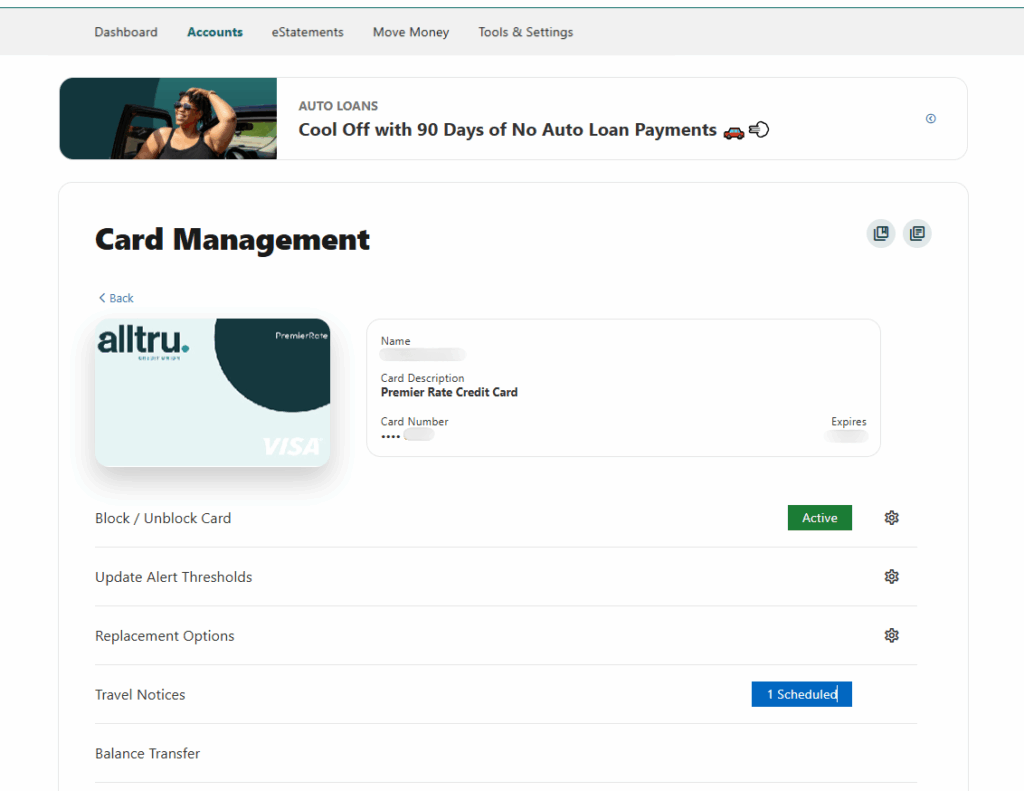Open the gear icon next to Replacement Options

(891, 635)
